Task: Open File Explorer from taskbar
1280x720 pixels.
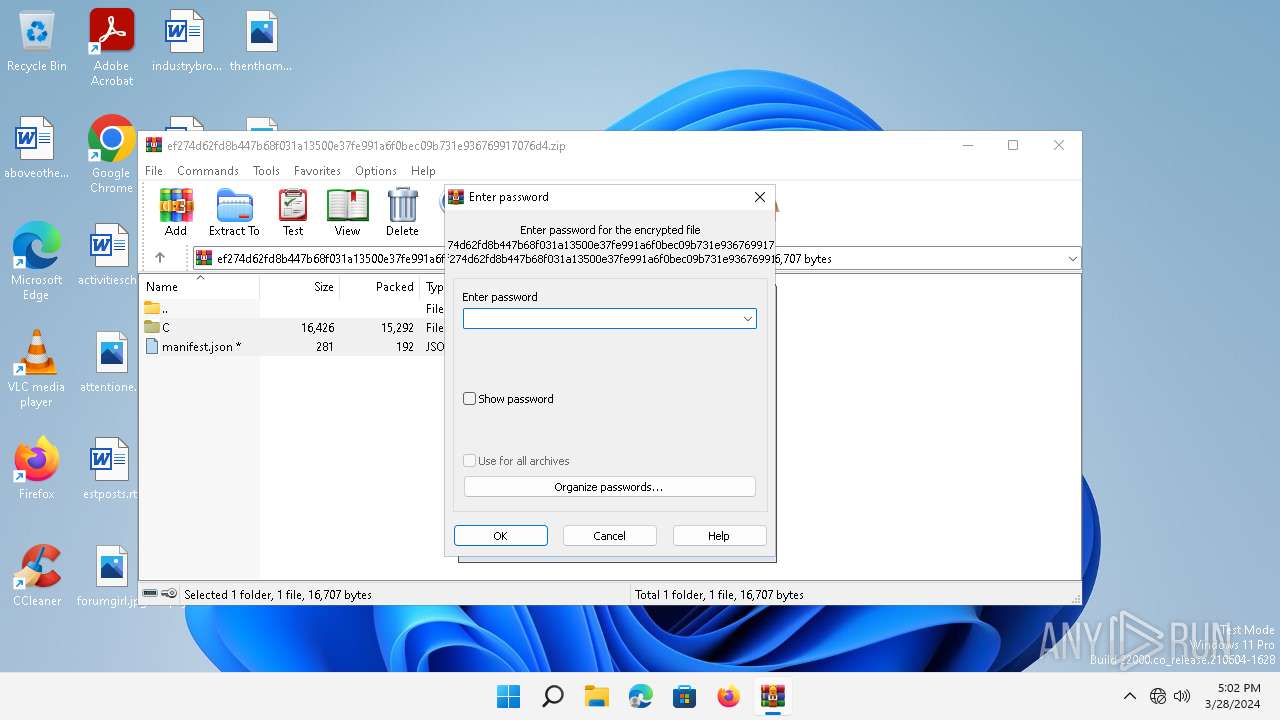Action: click(596, 696)
